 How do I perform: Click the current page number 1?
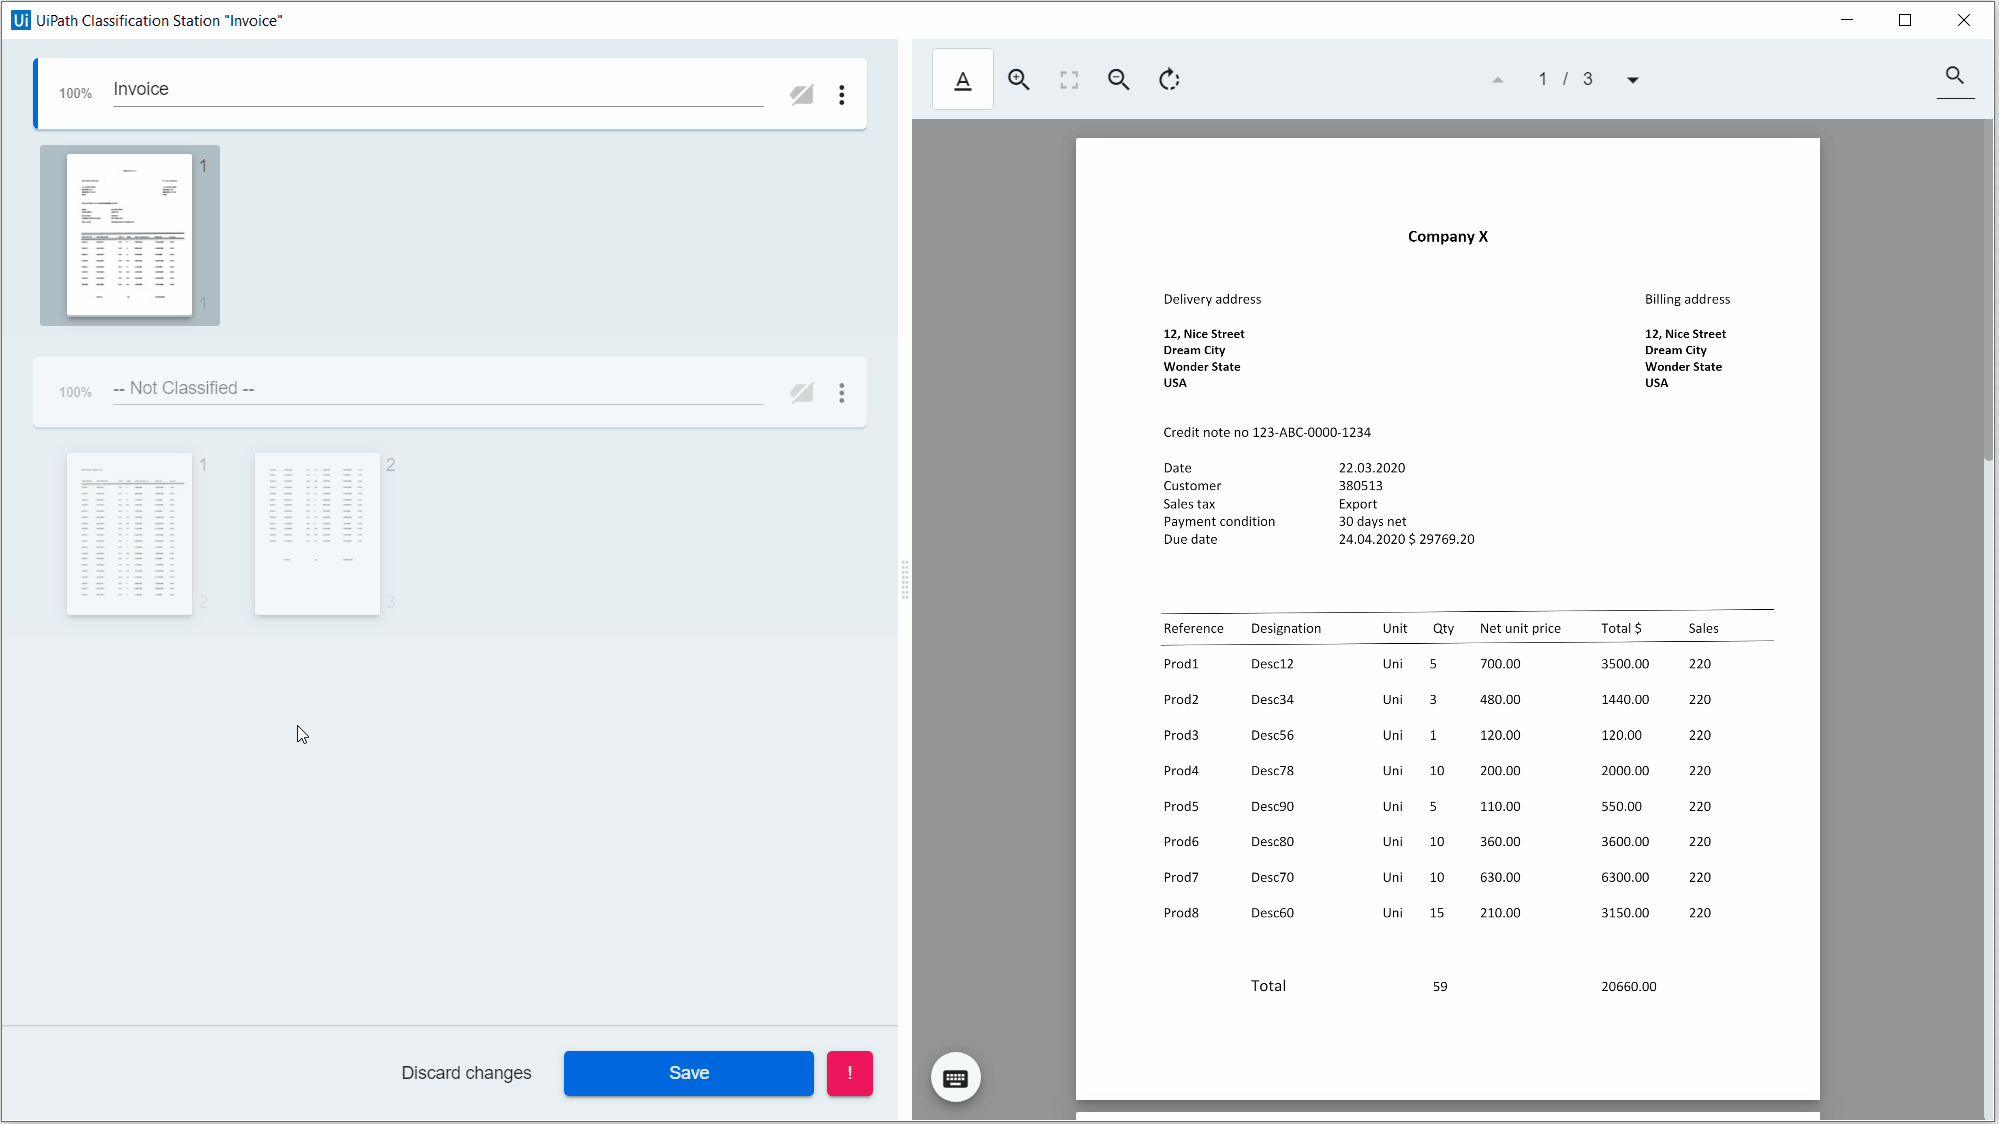point(1543,79)
